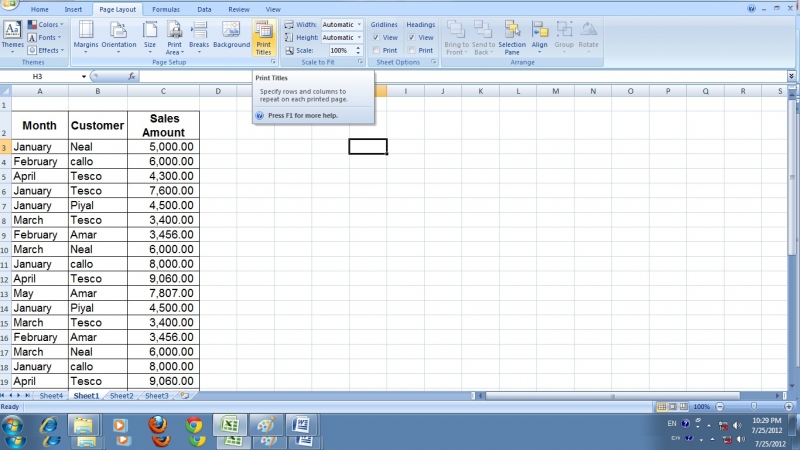
Task: Click the Press F1 for more help link
Action: point(303,115)
